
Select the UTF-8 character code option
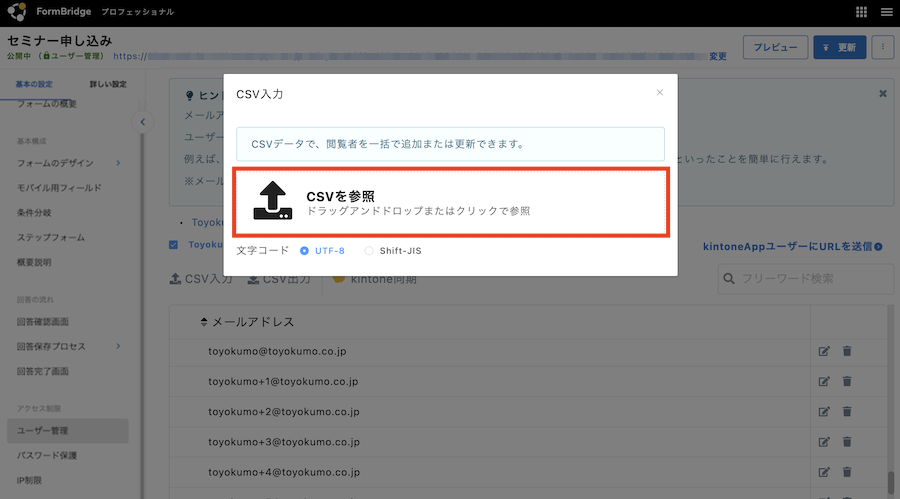305,250
